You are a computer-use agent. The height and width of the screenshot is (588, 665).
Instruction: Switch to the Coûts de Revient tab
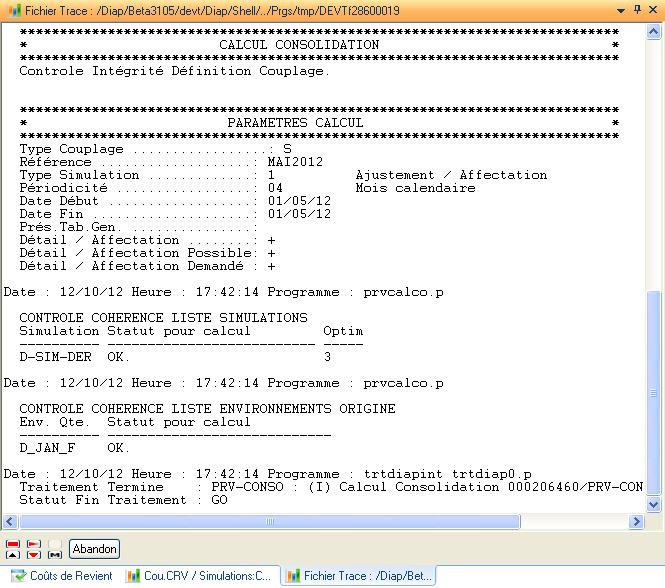70,576
